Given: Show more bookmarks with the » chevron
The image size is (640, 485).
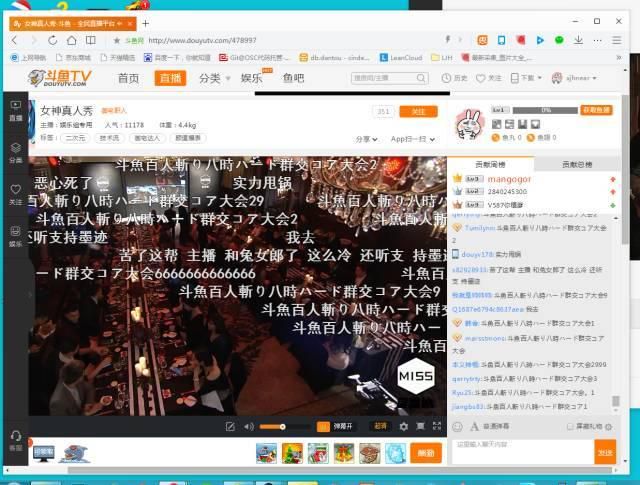Looking at the screenshot, I should pos(619,58).
